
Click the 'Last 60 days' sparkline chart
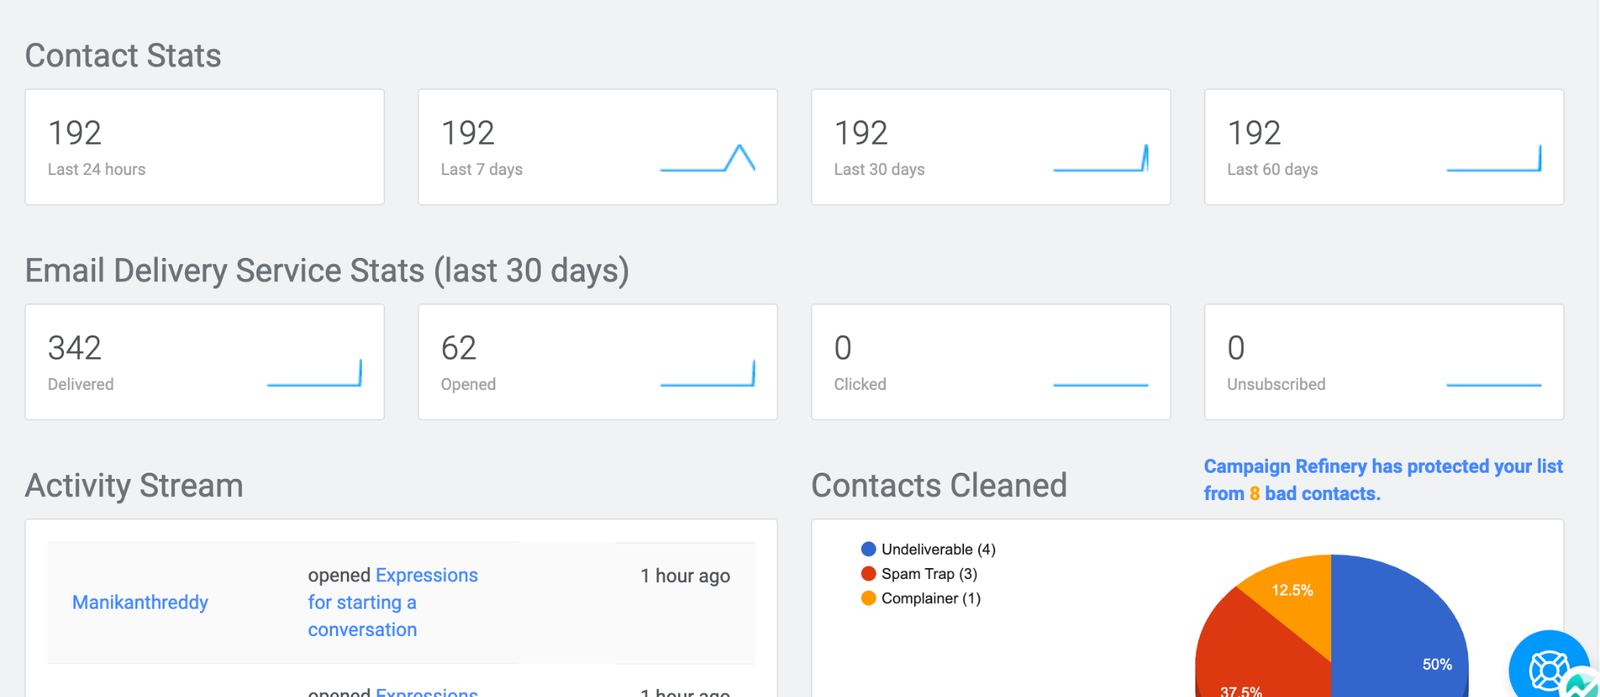click(x=1493, y=158)
